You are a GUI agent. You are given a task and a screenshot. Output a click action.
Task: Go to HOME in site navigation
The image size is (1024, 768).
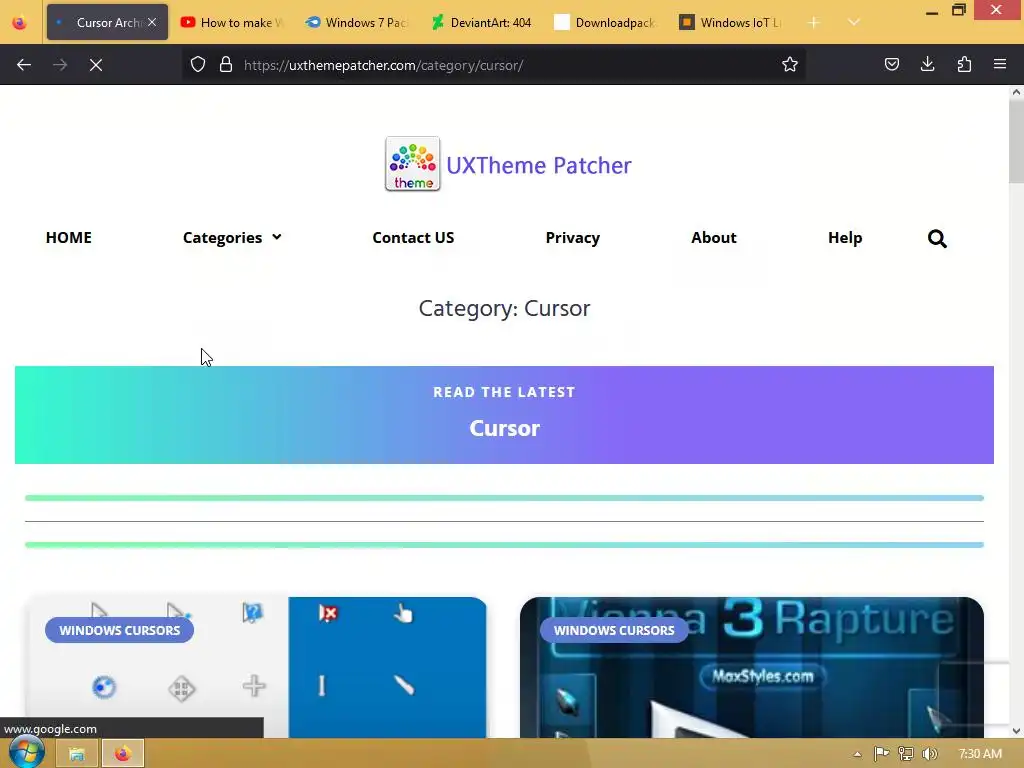tap(69, 238)
